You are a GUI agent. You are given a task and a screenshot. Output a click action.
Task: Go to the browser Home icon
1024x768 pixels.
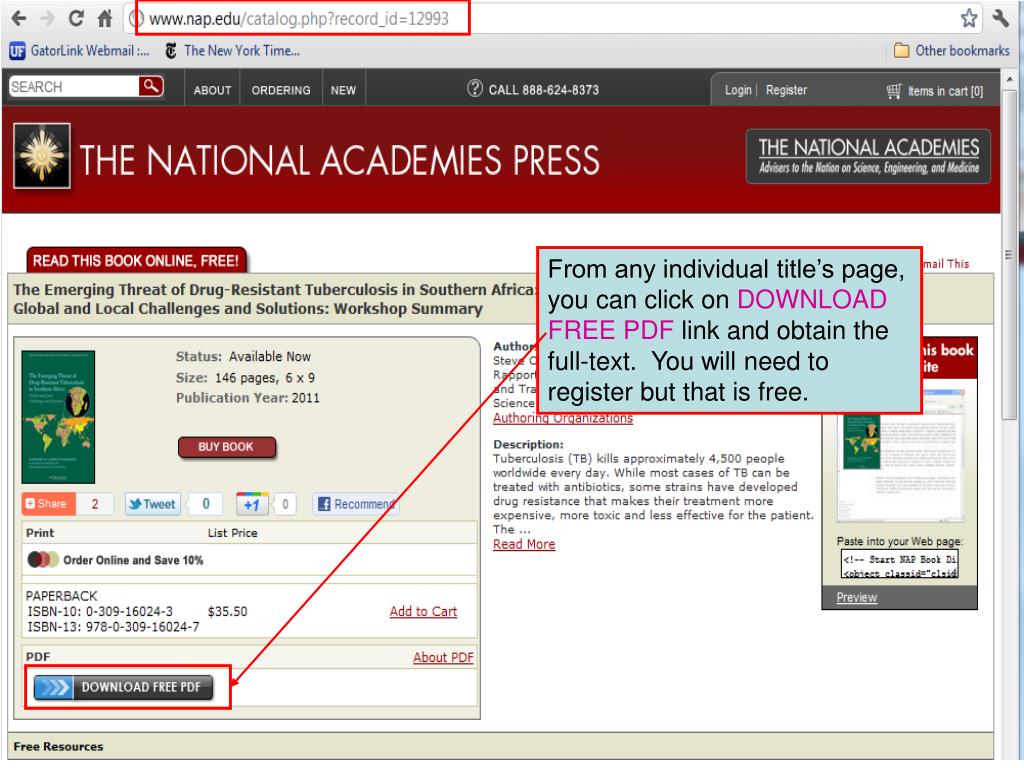pos(104,18)
